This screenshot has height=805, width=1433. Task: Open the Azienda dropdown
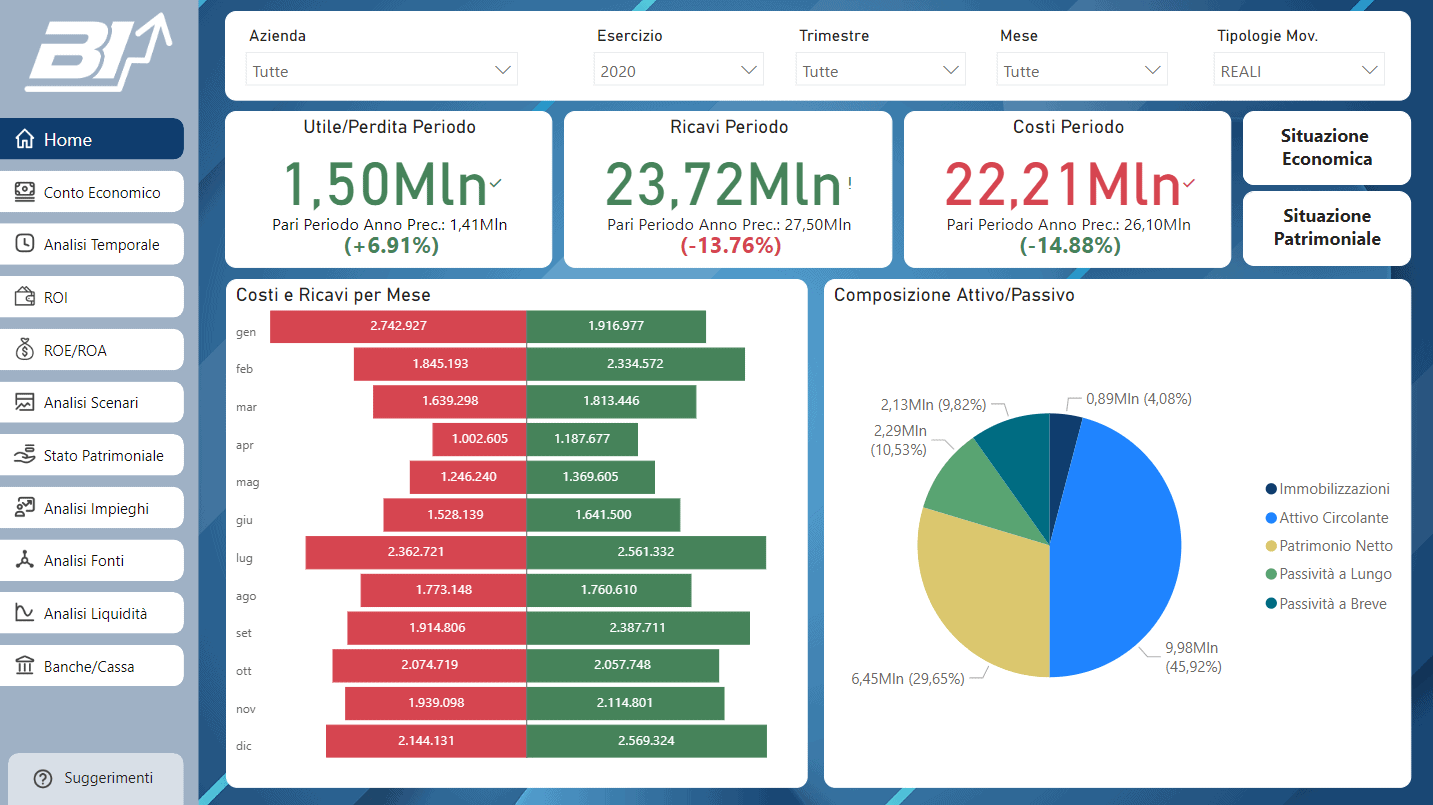coord(382,70)
